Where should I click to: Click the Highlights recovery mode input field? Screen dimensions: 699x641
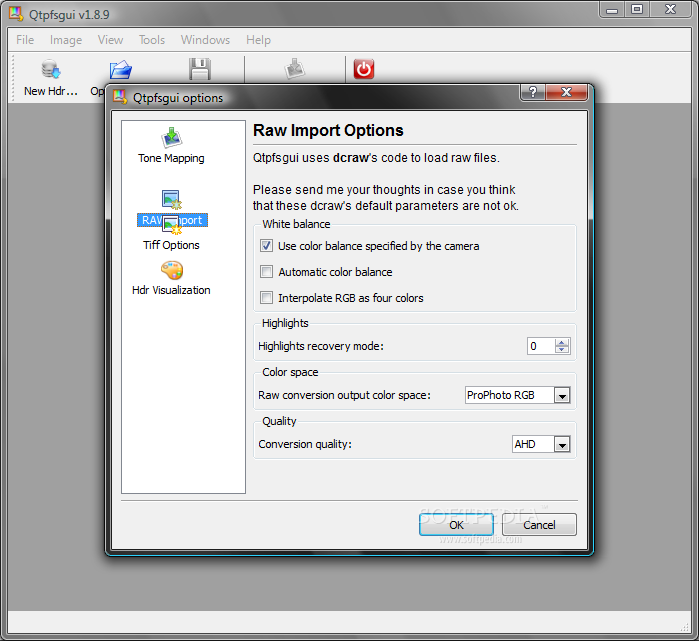pyautogui.click(x=541, y=346)
